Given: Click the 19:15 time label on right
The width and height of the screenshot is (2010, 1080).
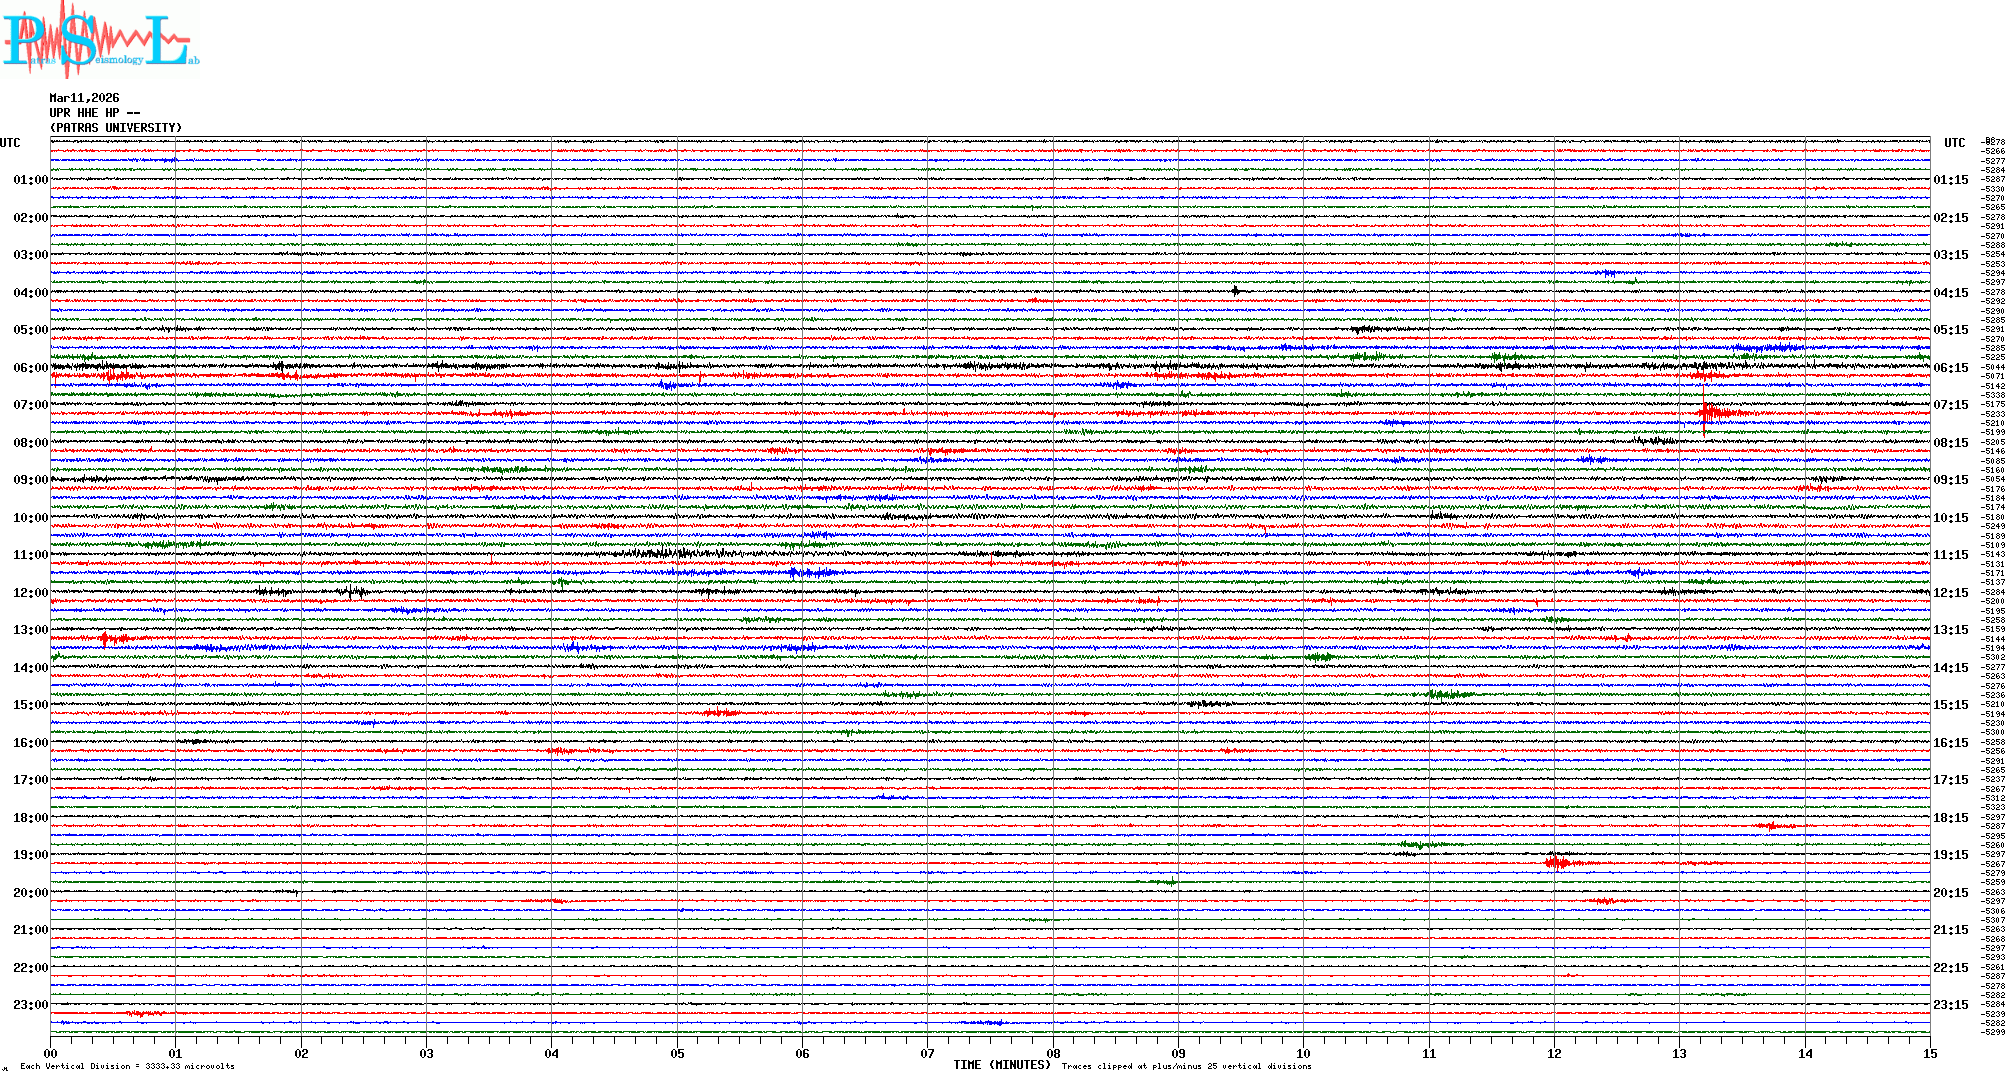Looking at the screenshot, I should pyautogui.click(x=1950, y=855).
